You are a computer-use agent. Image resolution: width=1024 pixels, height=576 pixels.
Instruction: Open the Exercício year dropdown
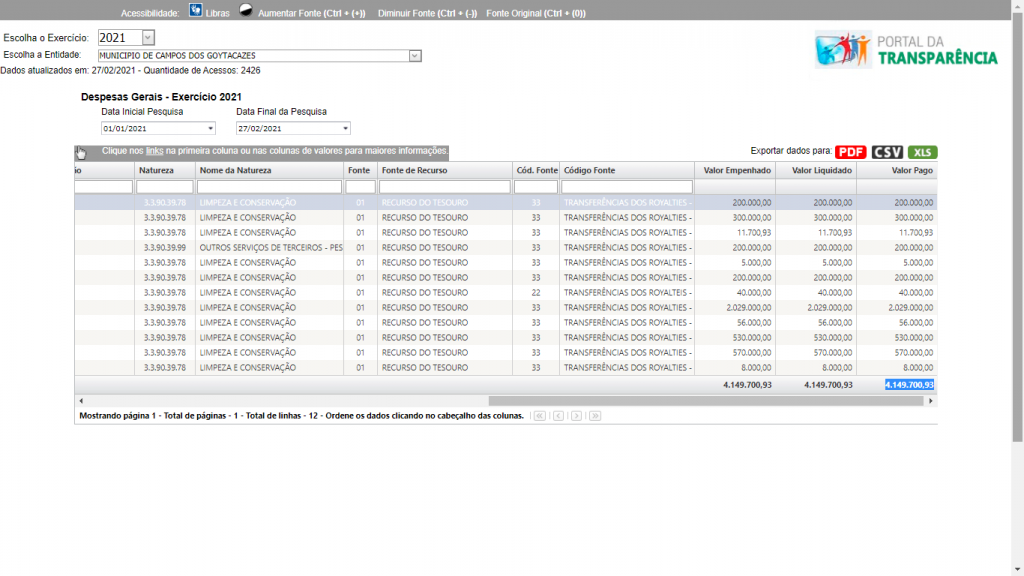(x=148, y=38)
